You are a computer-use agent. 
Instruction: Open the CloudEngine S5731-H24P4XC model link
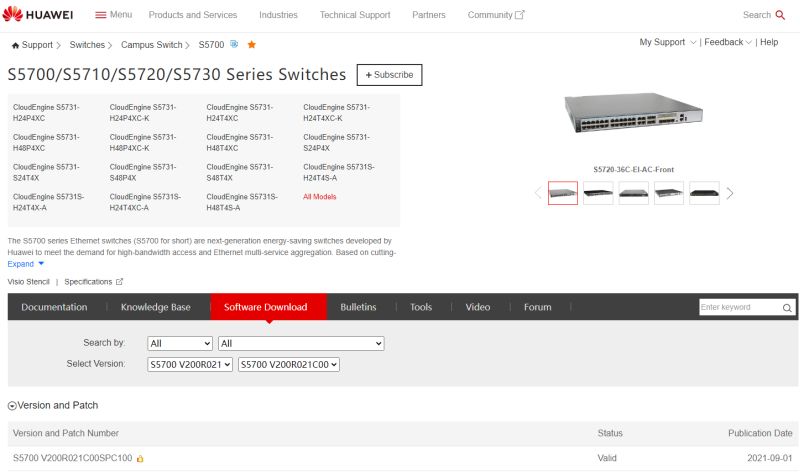click(46, 113)
